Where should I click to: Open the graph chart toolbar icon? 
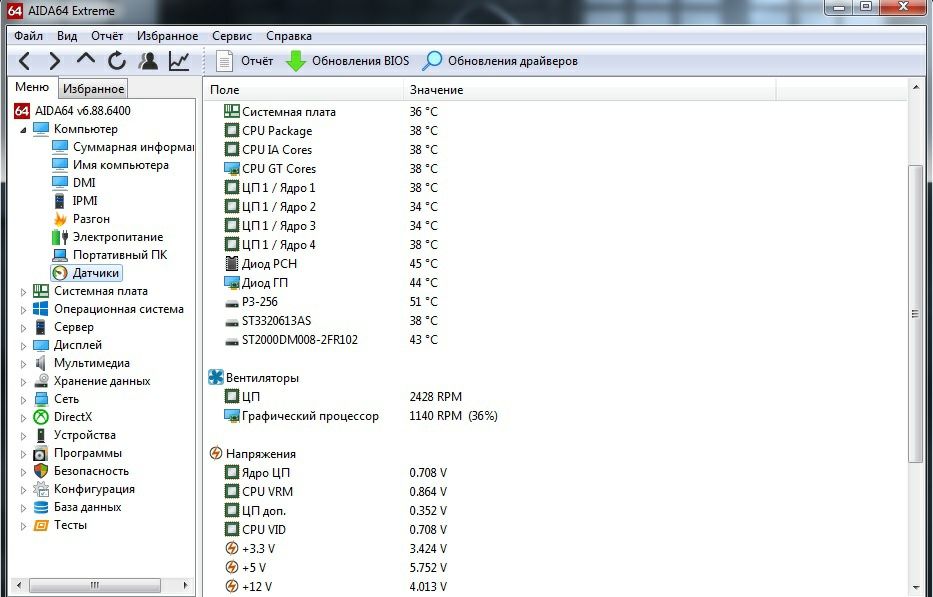[x=179, y=61]
